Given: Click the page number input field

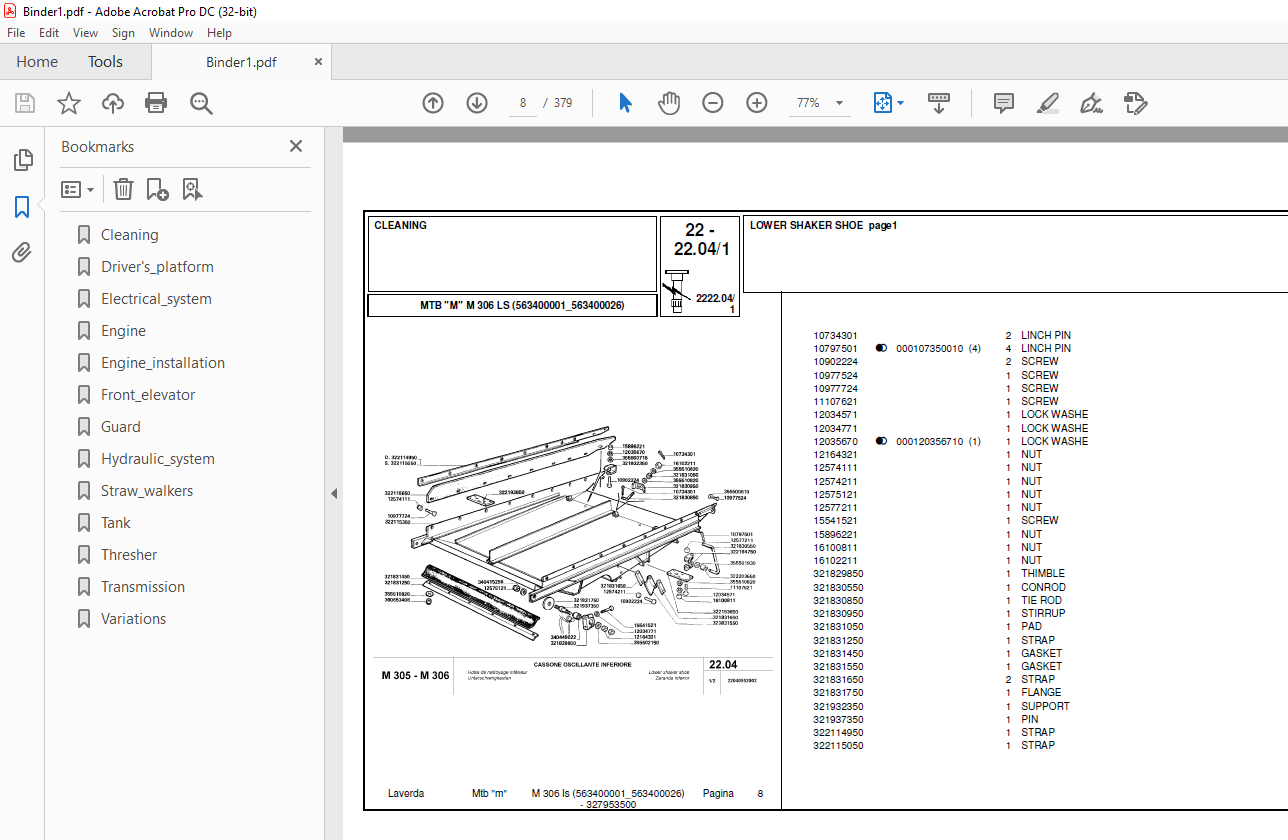Looking at the screenshot, I should click(x=523, y=103).
